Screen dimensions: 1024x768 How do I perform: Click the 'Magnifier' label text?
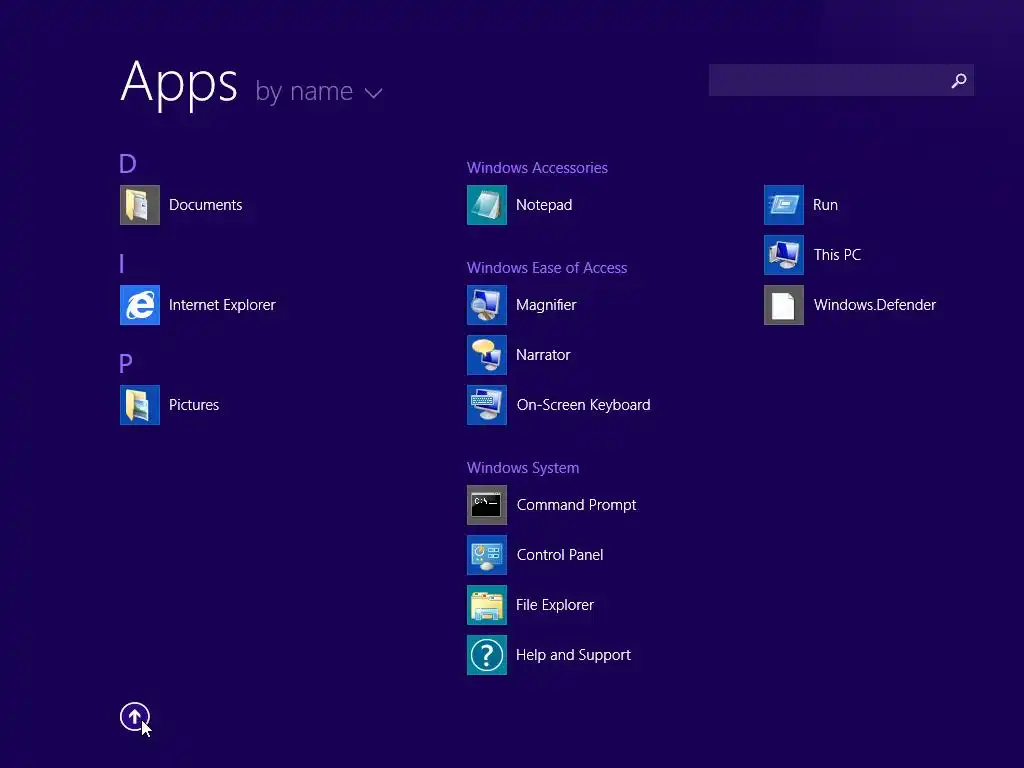[546, 305]
